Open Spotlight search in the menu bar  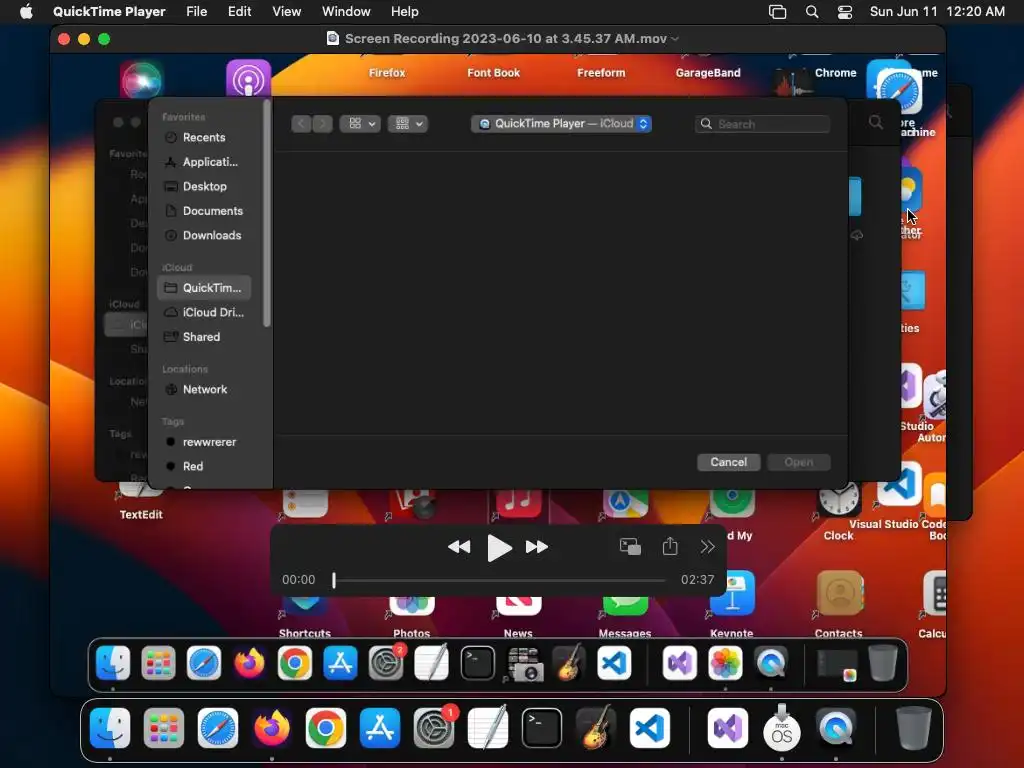pyautogui.click(x=812, y=12)
